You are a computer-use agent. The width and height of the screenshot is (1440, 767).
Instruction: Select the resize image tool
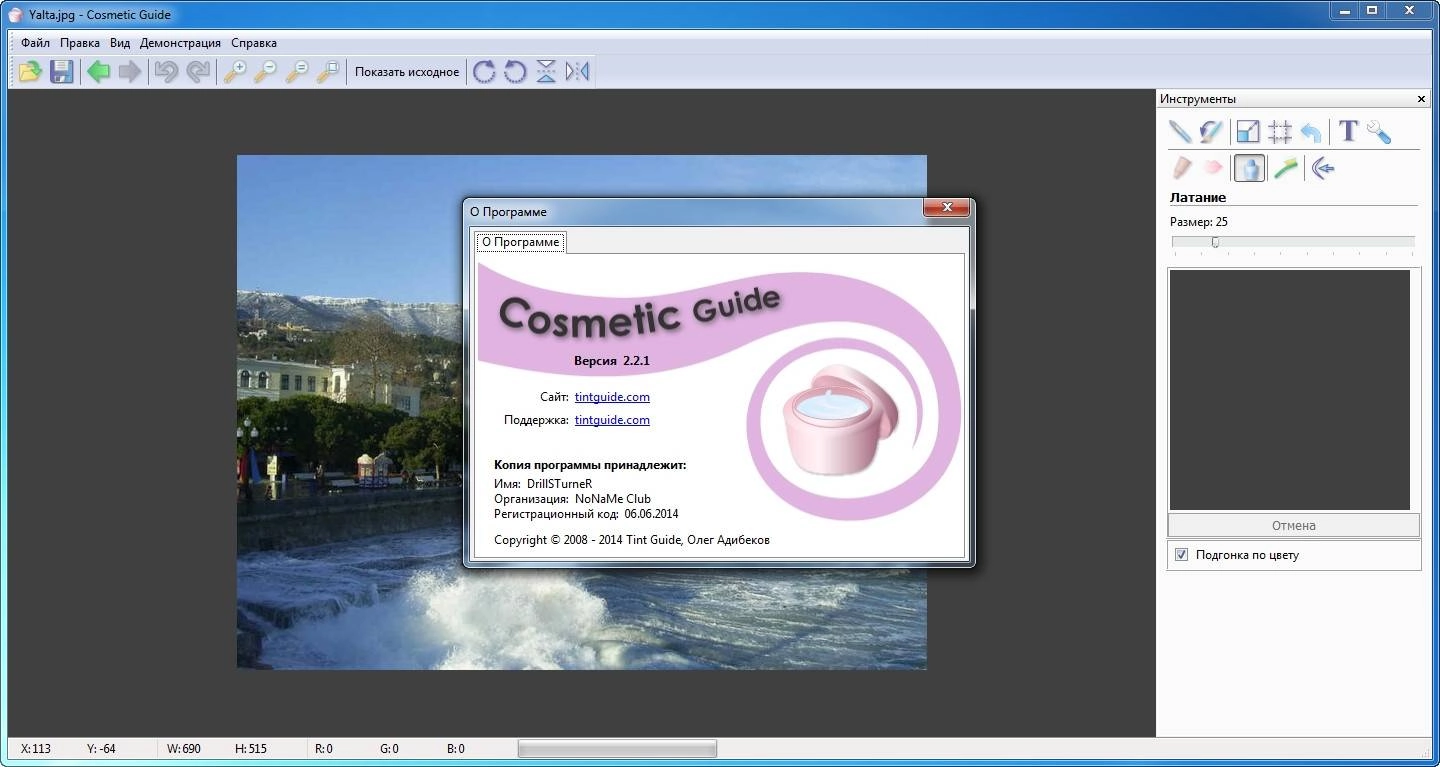[x=1248, y=132]
